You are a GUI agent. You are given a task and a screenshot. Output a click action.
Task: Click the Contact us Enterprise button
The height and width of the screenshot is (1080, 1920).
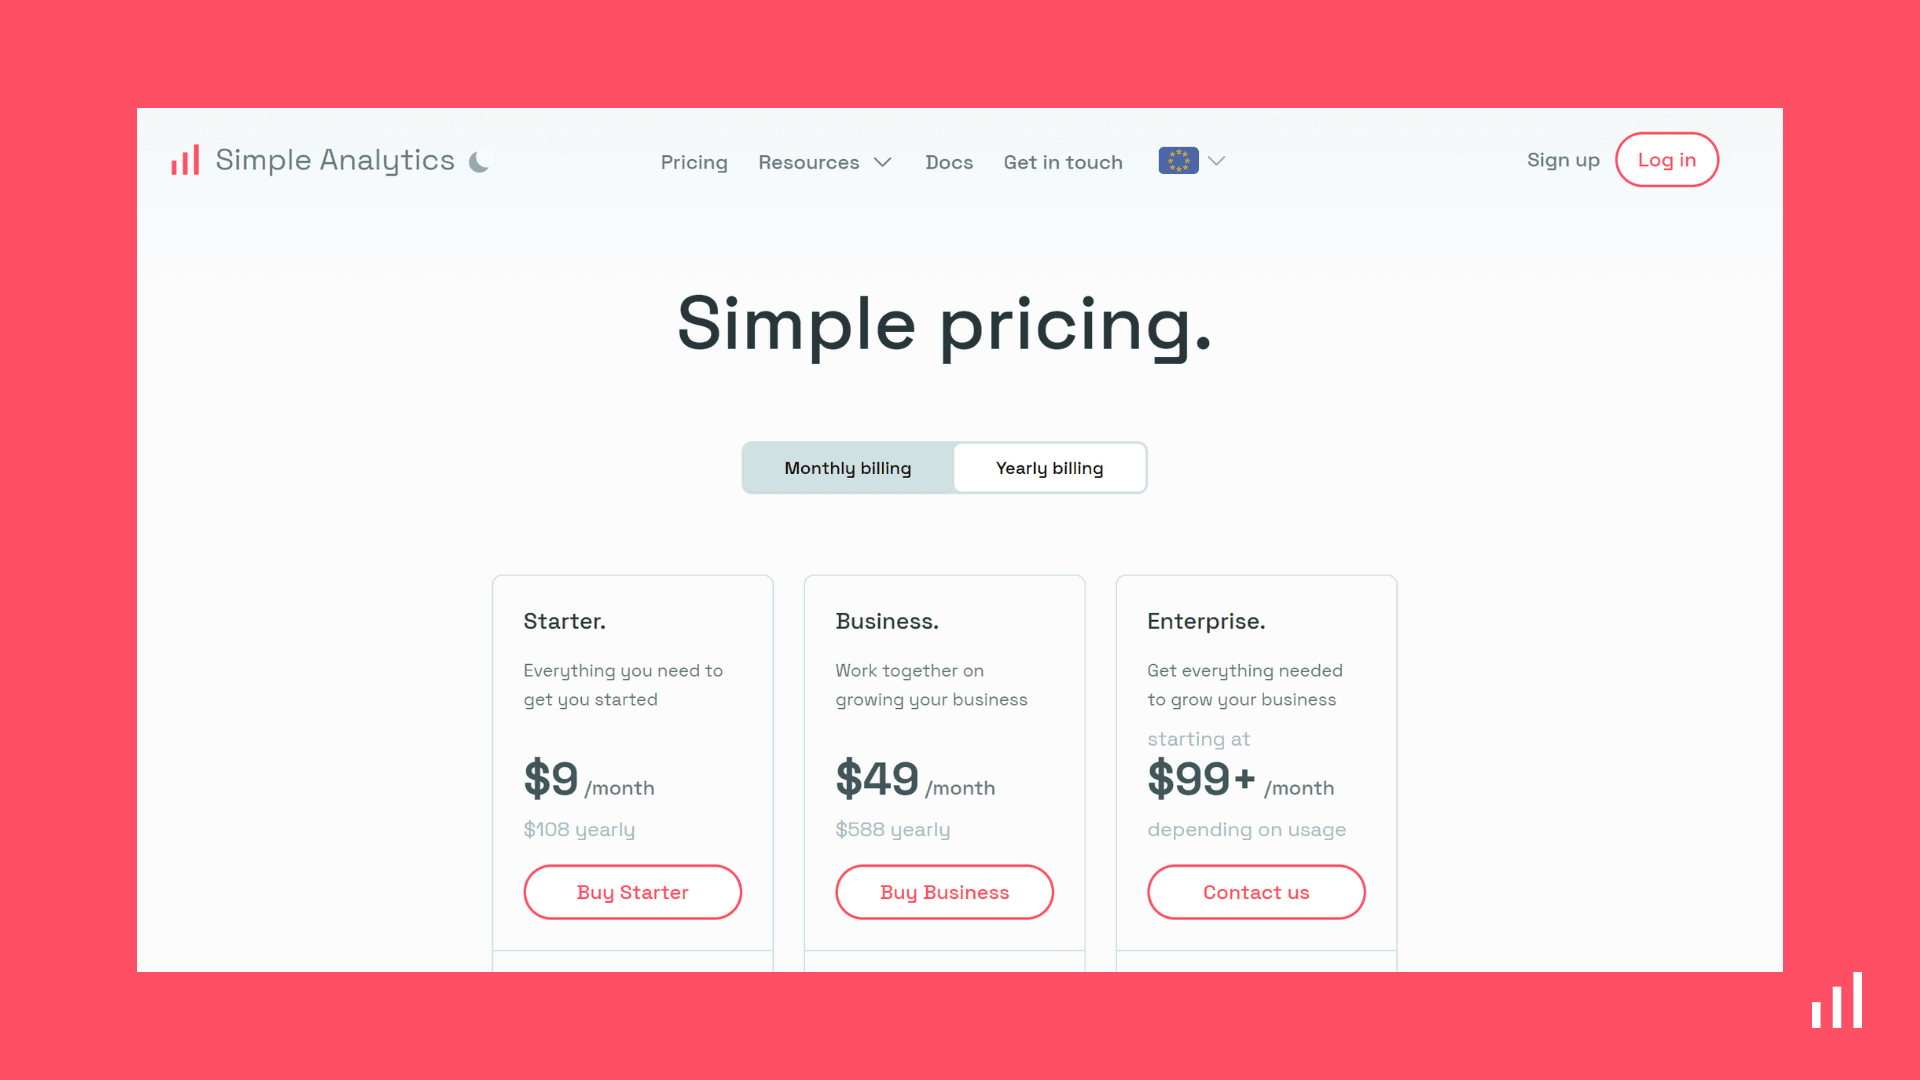click(1255, 891)
